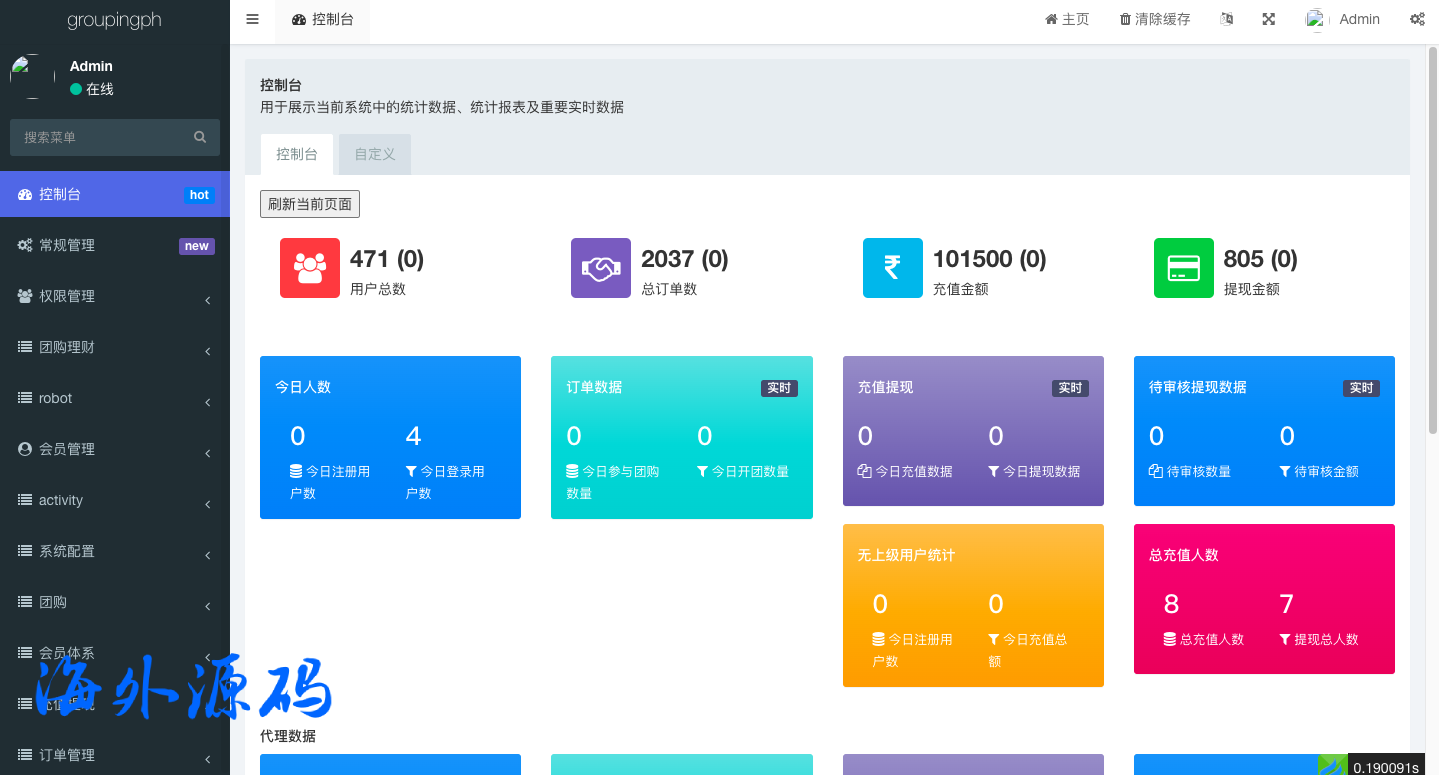Click the 刷新当前页面 button

click(x=310, y=204)
